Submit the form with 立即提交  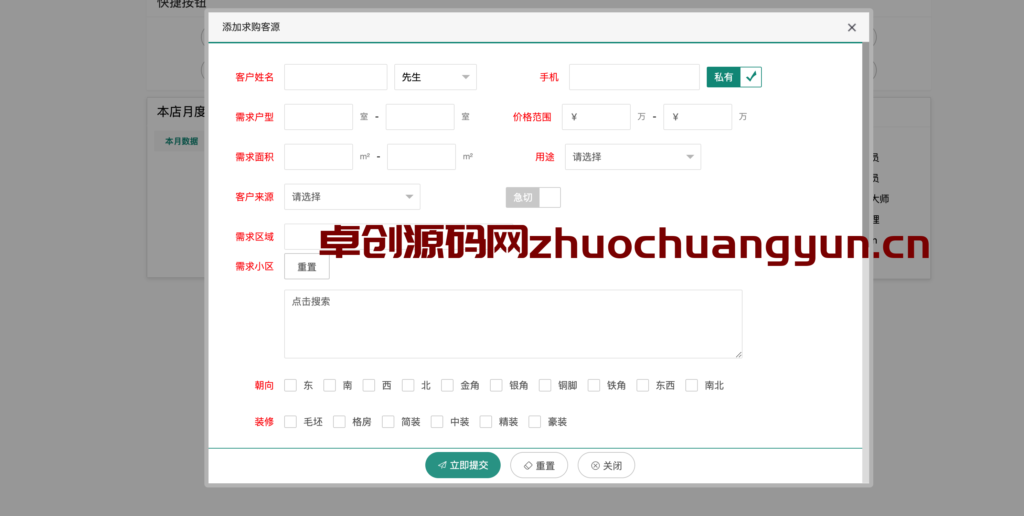coord(463,465)
